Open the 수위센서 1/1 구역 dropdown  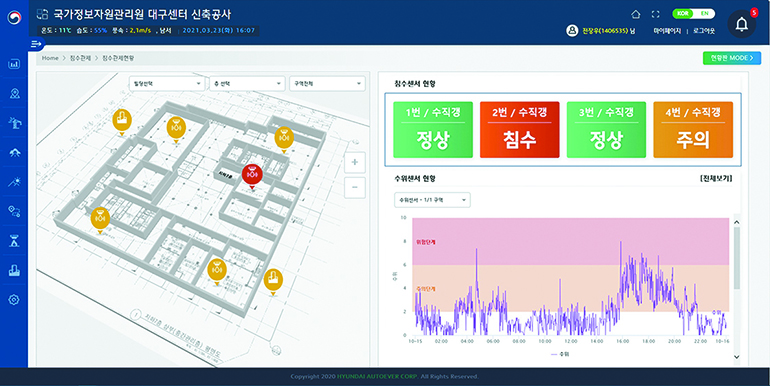point(432,200)
